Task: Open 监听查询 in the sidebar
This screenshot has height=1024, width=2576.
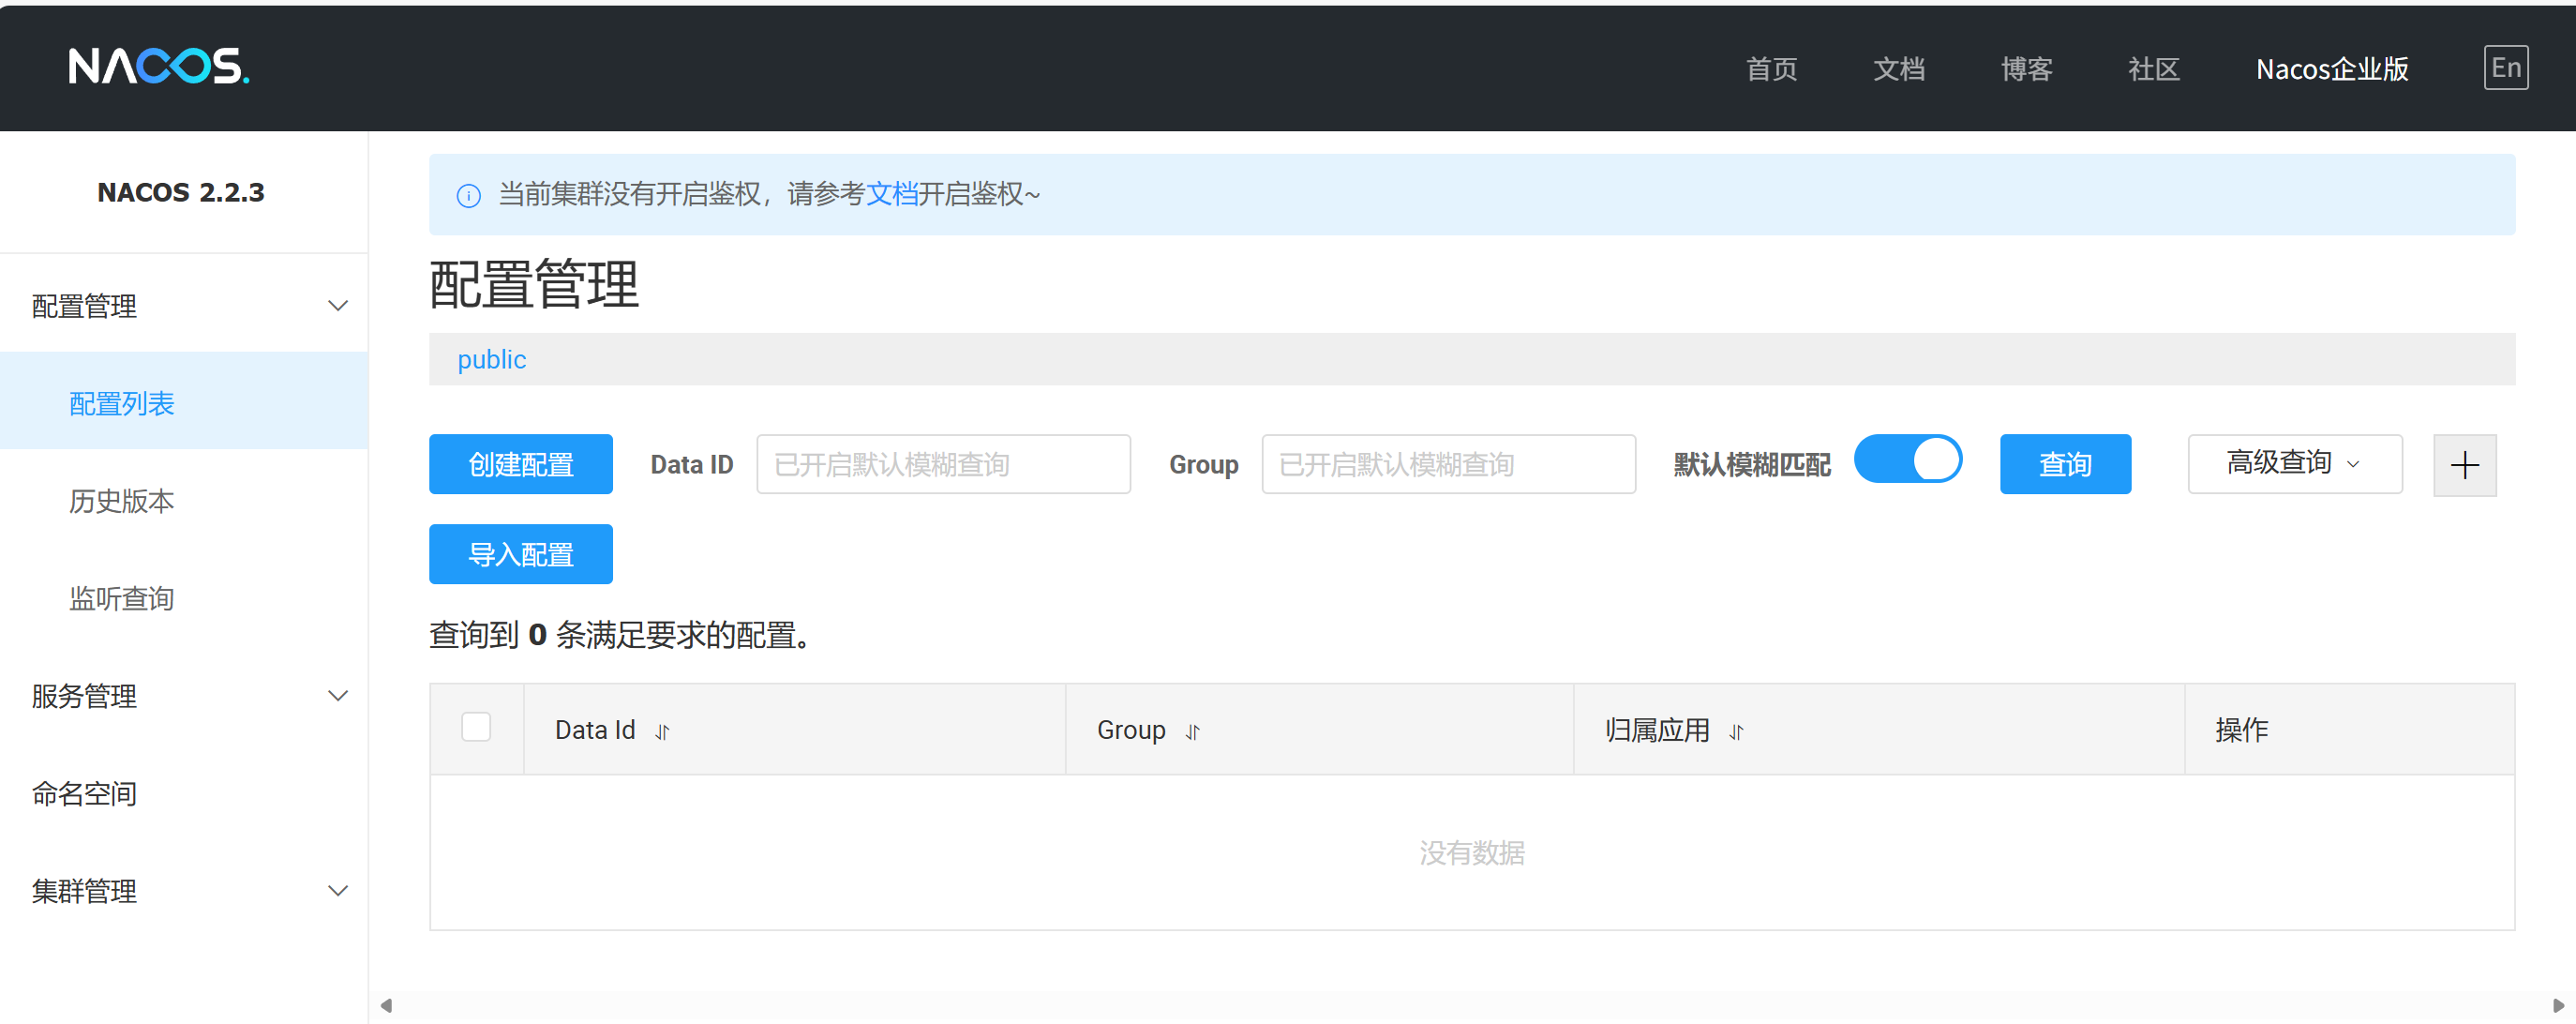Action: [x=121, y=598]
